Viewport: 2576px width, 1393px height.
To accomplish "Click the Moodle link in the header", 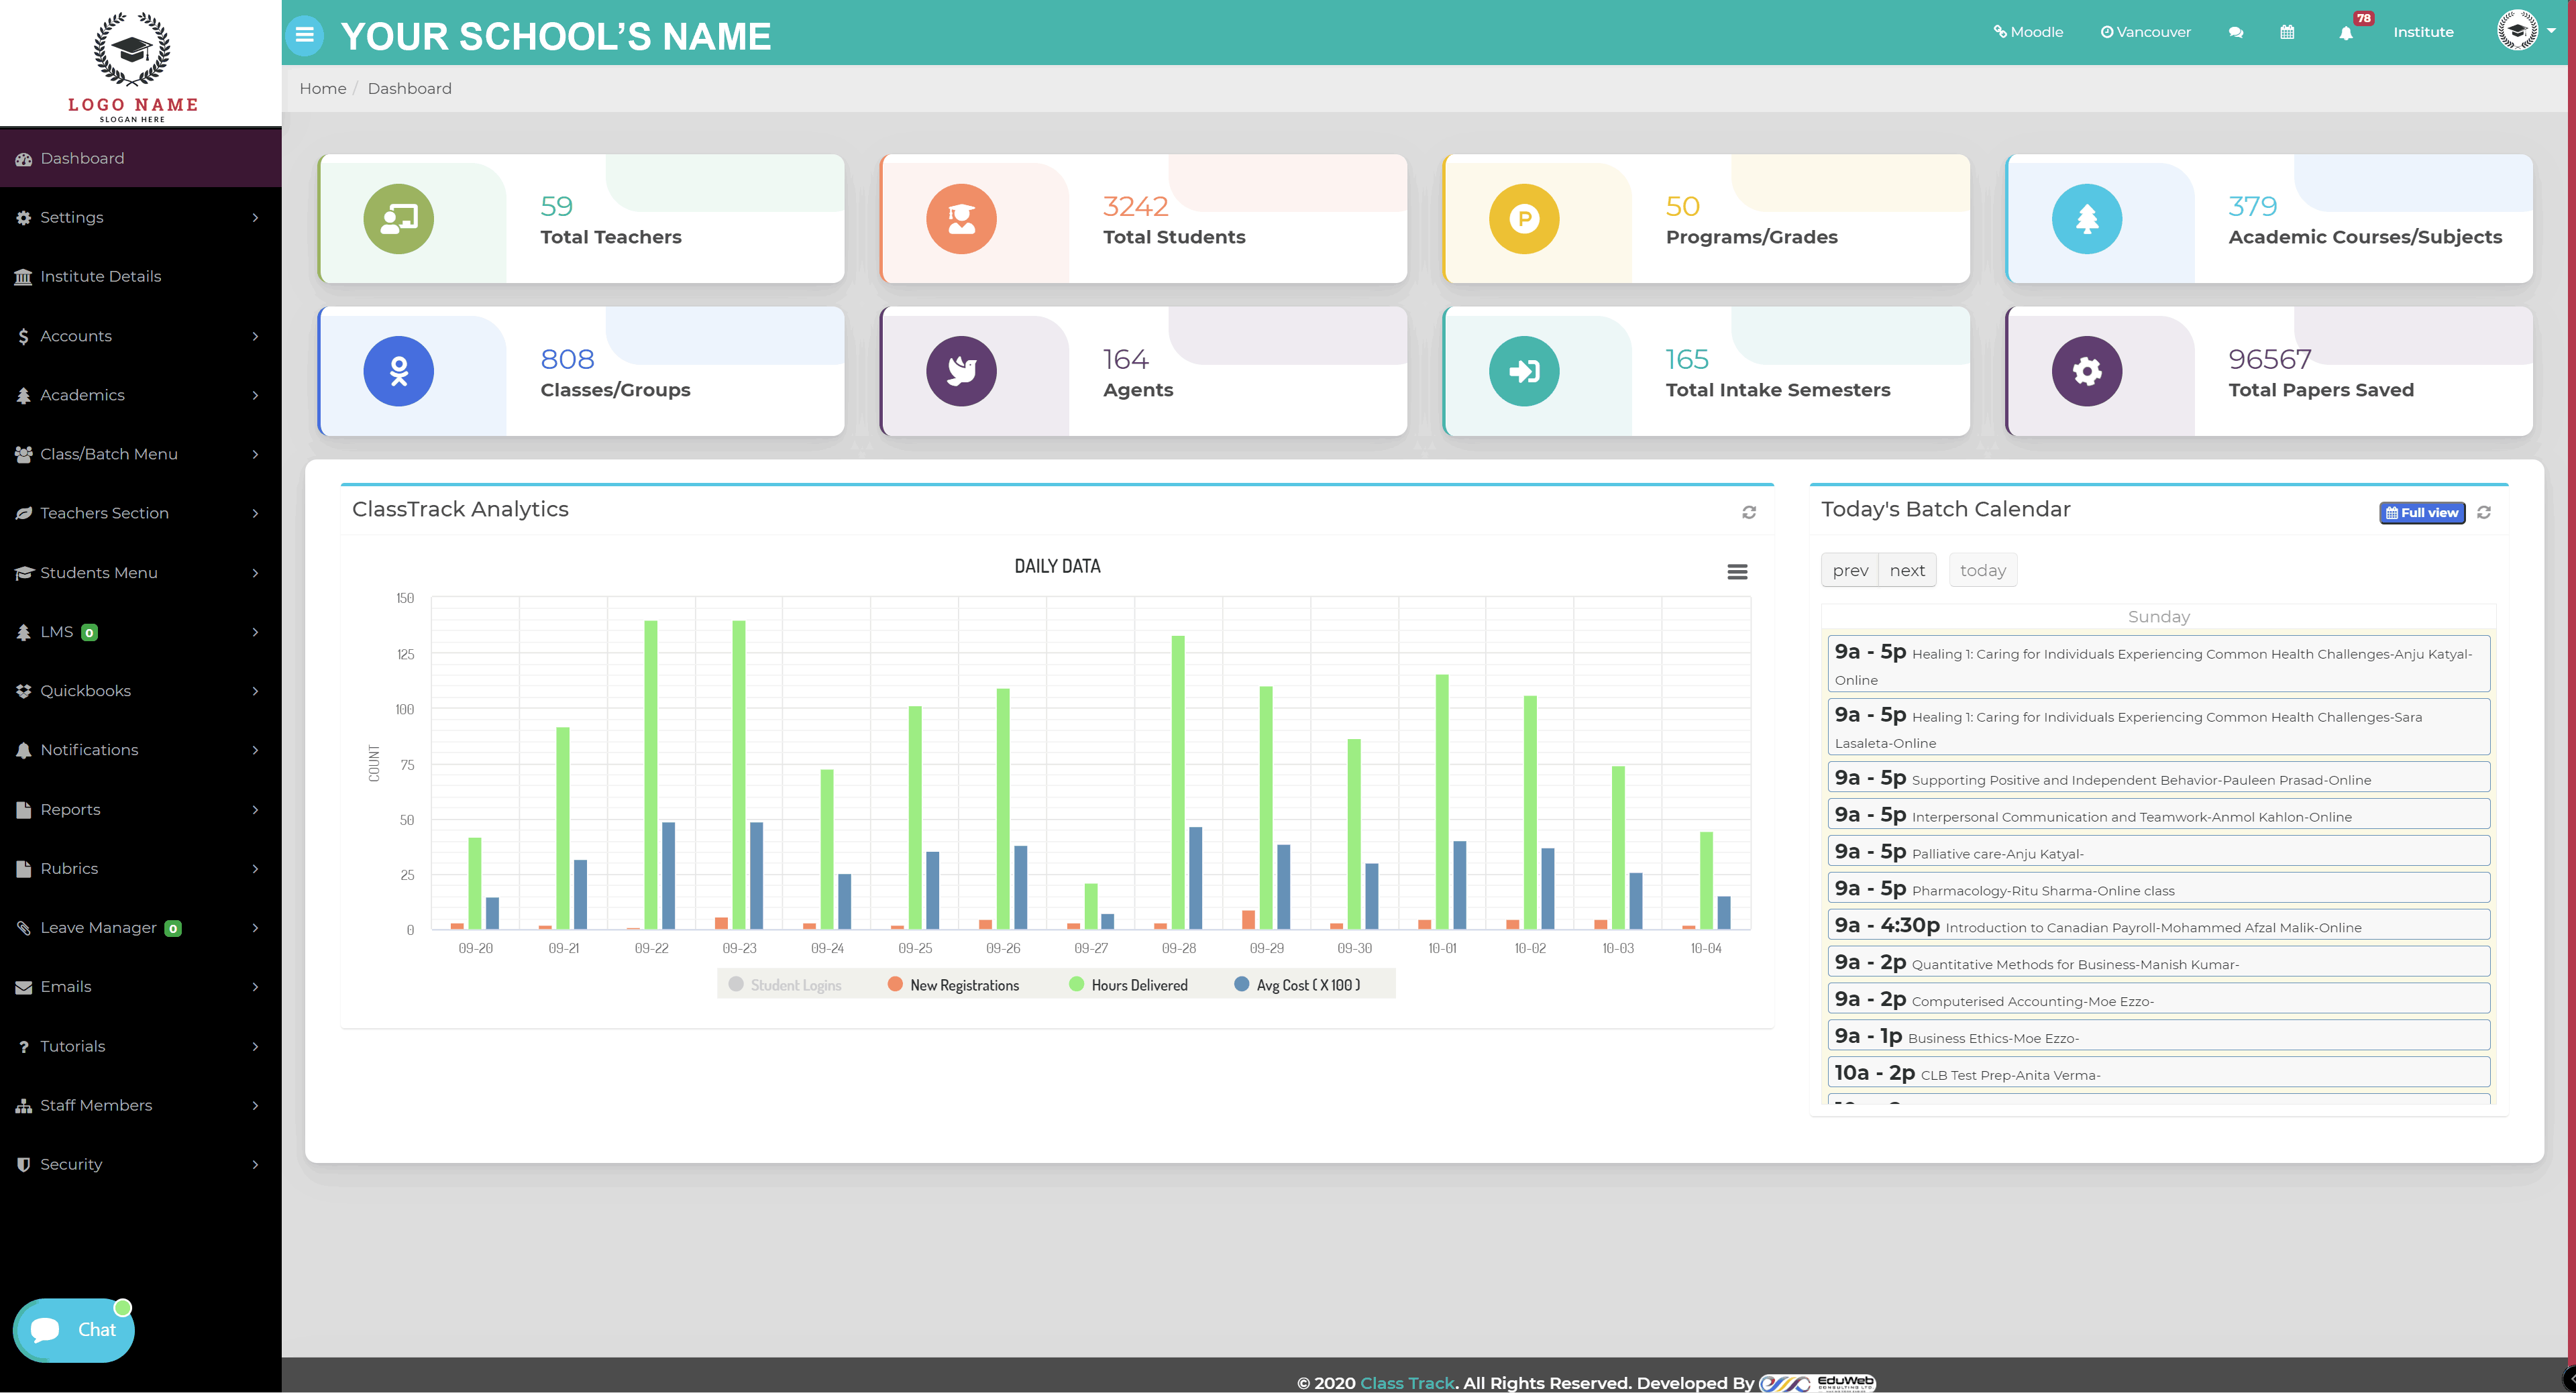I will [x=2028, y=32].
